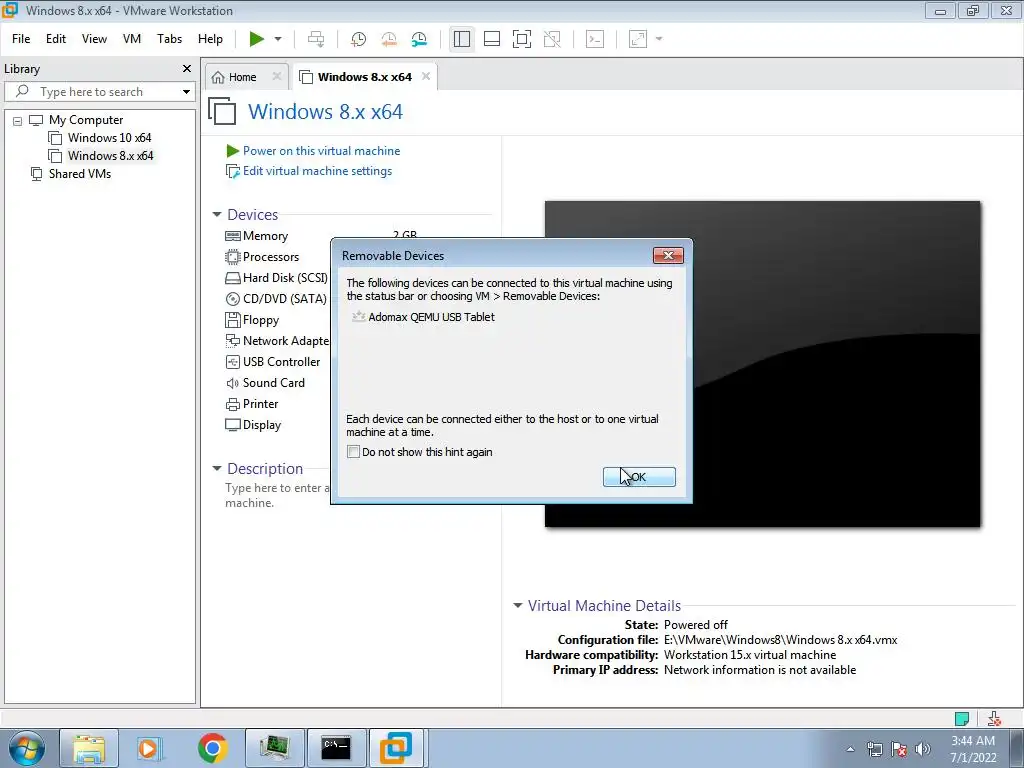This screenshot has height=768, width=1024.
Task: Open the File menu
Action: click(21, 39)
